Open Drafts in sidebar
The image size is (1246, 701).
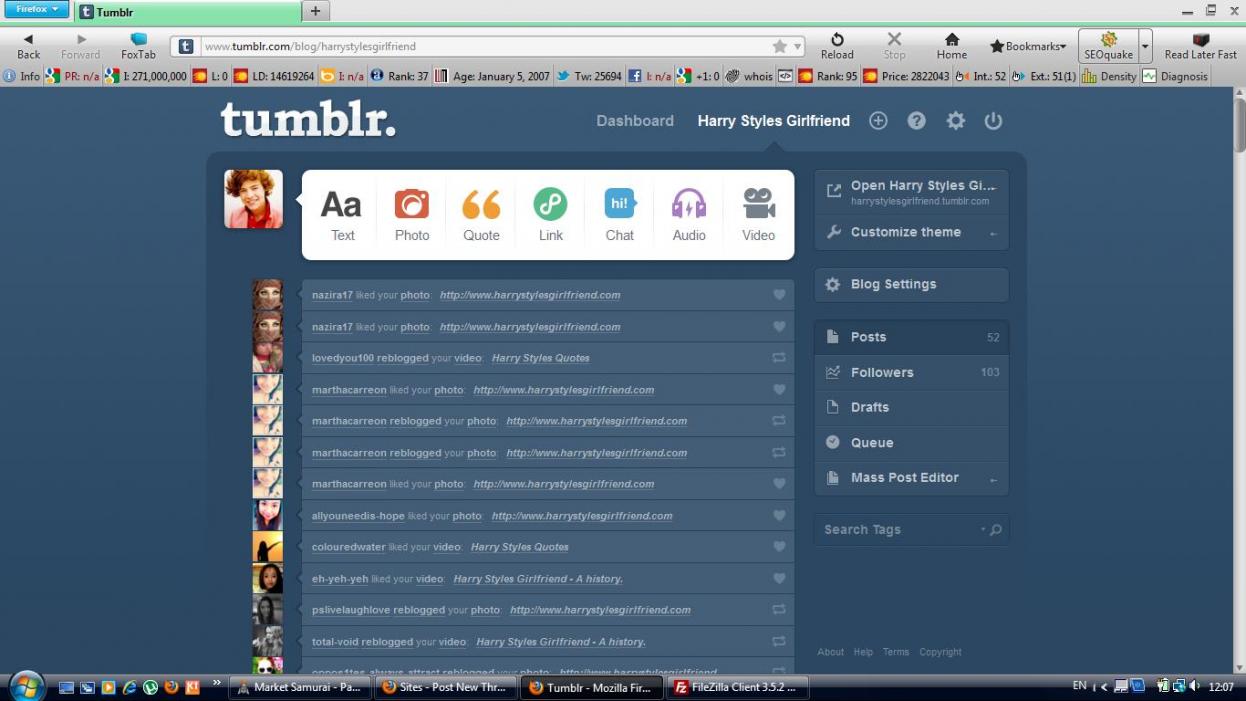(x=911, y=407)
